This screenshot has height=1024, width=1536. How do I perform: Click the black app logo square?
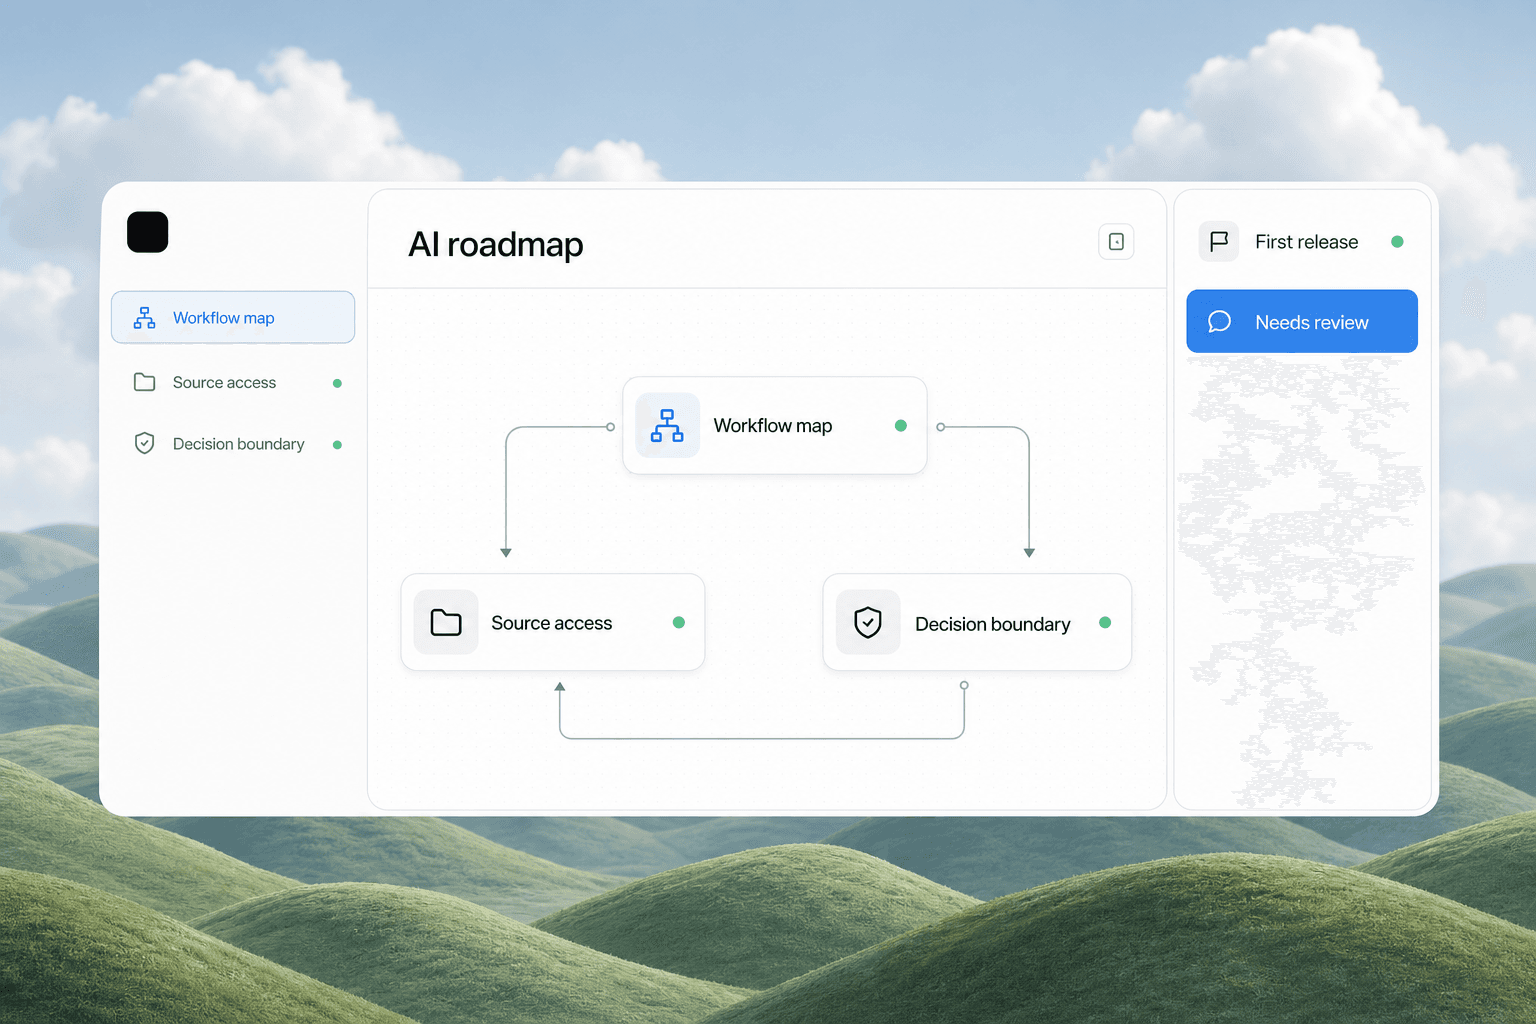pos(148,232)
